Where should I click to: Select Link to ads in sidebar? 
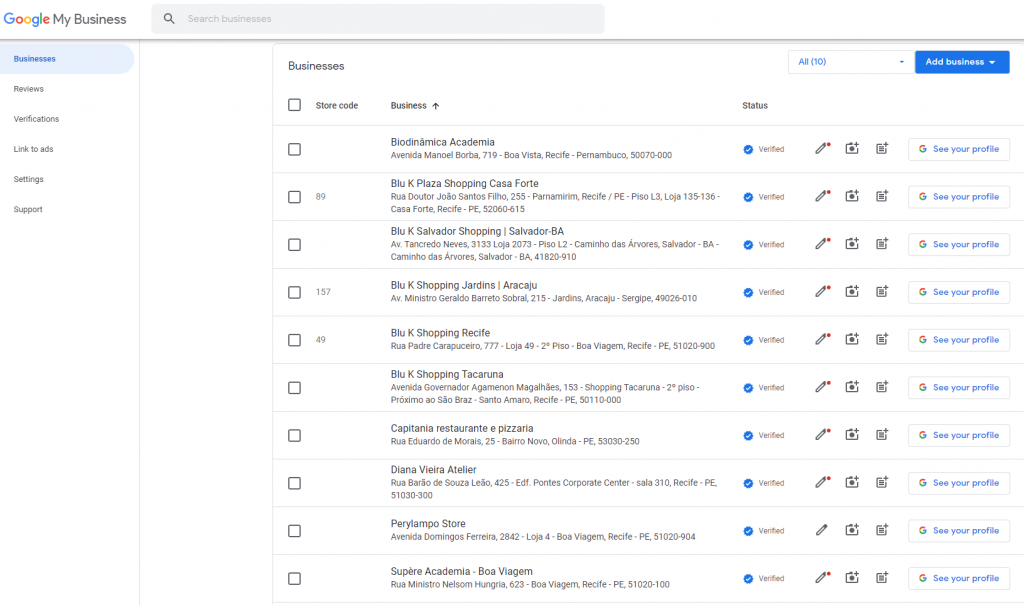[x=34, y=149]
